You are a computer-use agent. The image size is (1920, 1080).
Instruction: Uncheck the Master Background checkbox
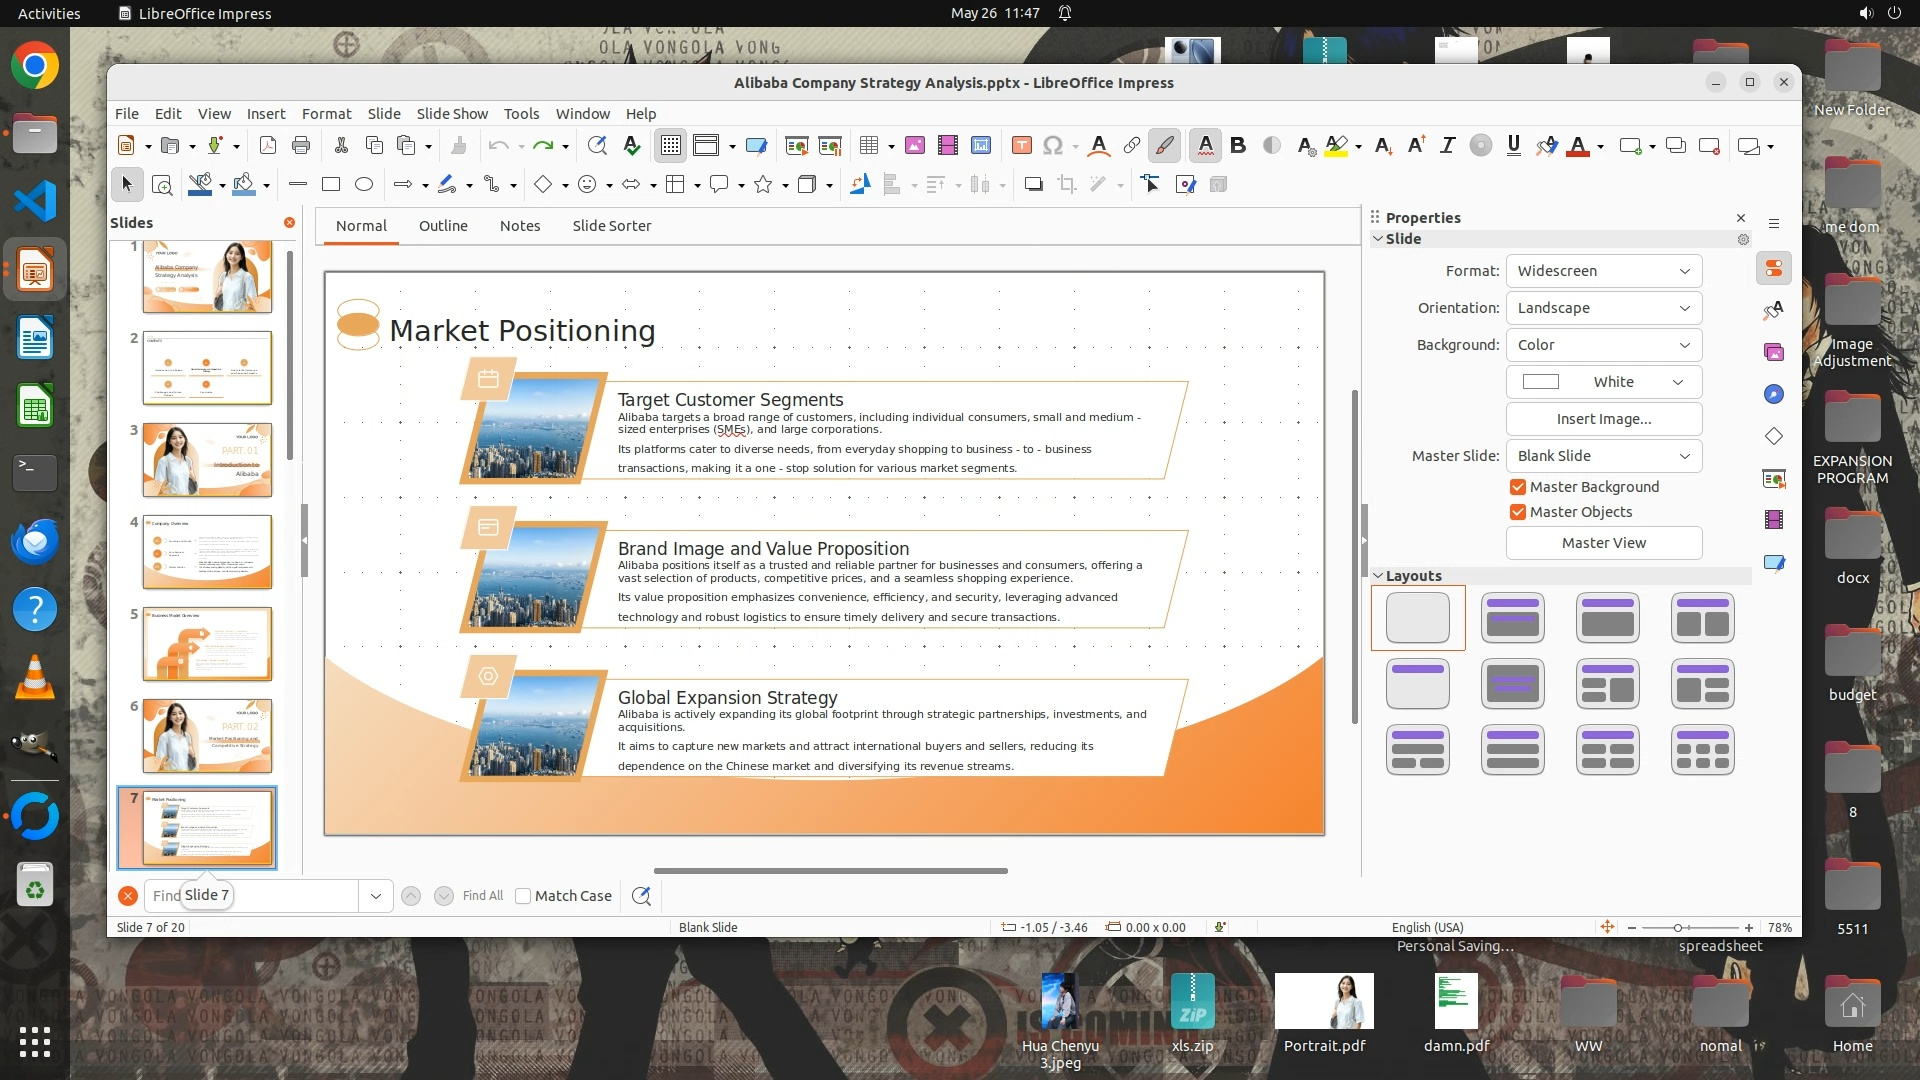[x=1518, y=487]
